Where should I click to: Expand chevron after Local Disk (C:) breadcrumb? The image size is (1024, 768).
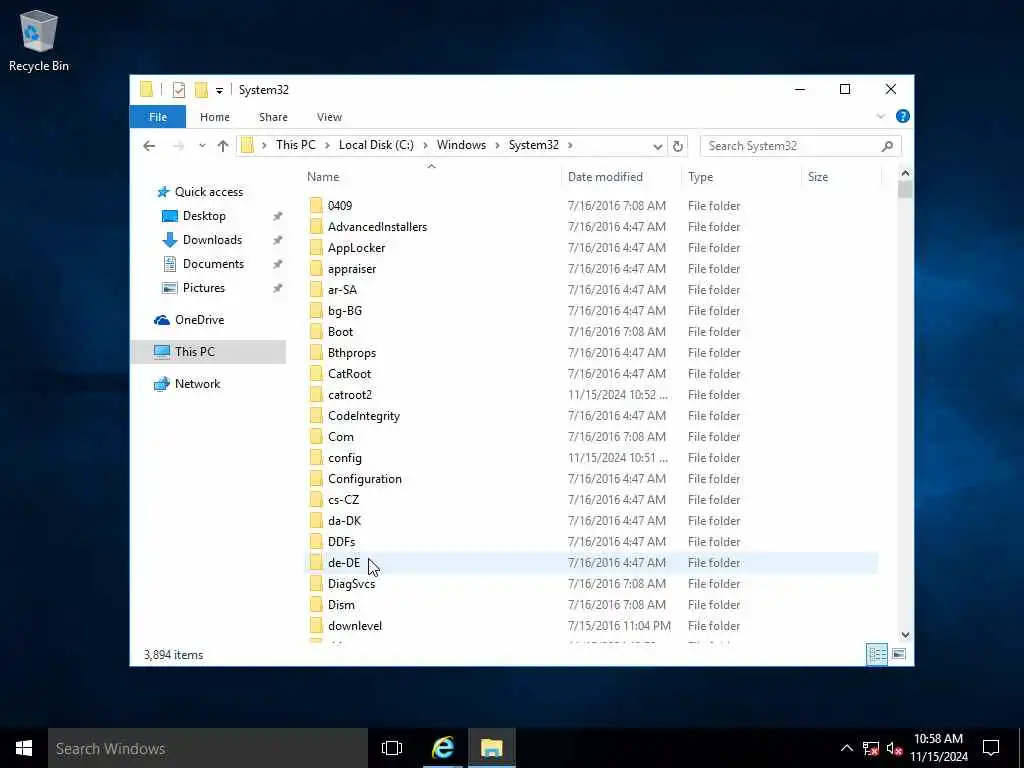[425, 146]
